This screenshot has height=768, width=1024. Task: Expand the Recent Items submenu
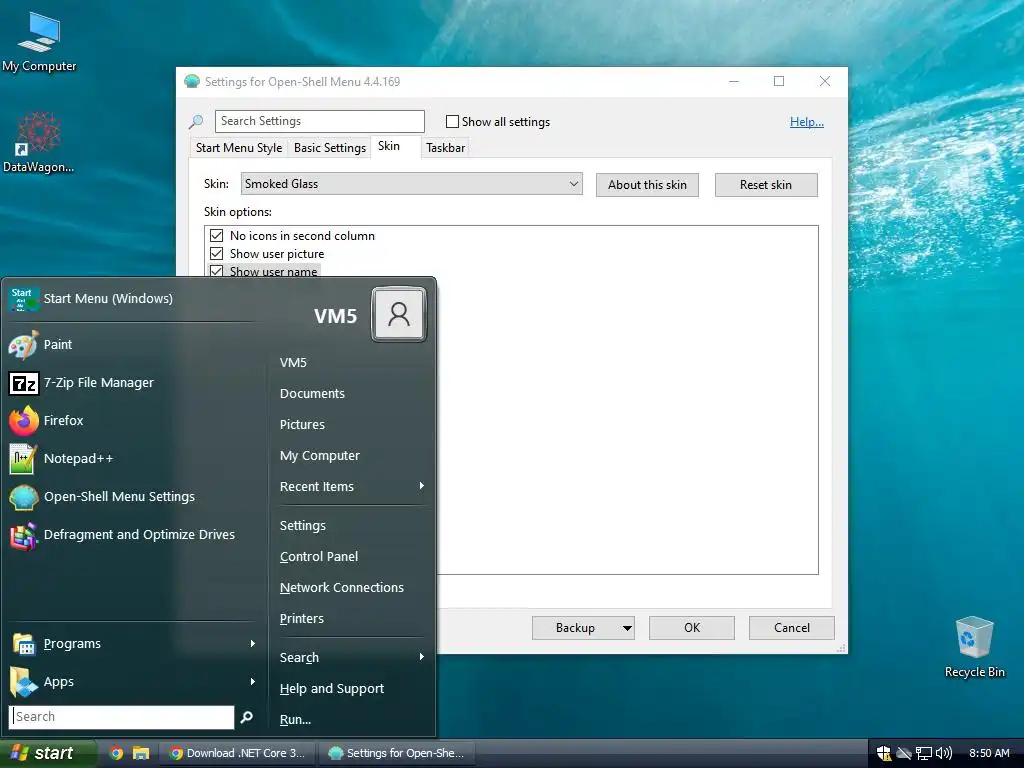[351, 487]
